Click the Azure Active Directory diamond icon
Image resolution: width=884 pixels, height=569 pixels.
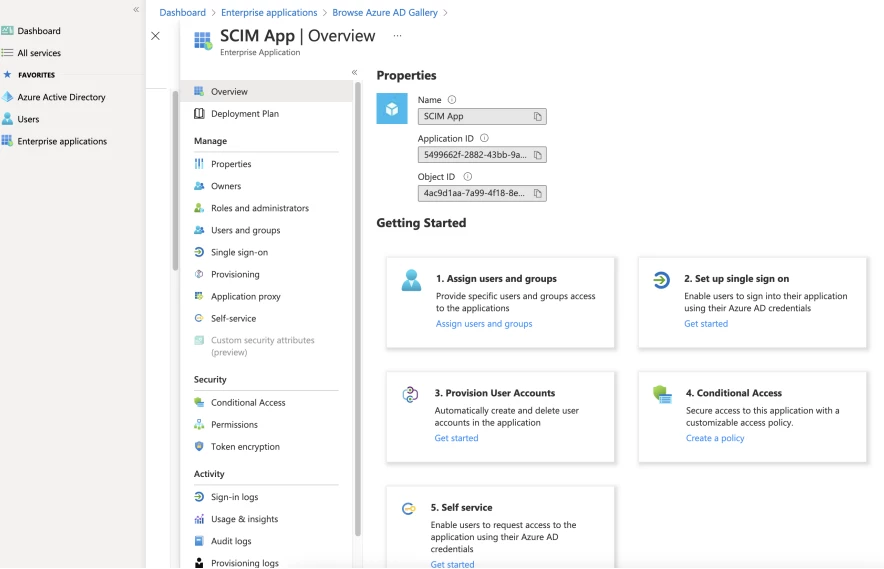(7, 97)
